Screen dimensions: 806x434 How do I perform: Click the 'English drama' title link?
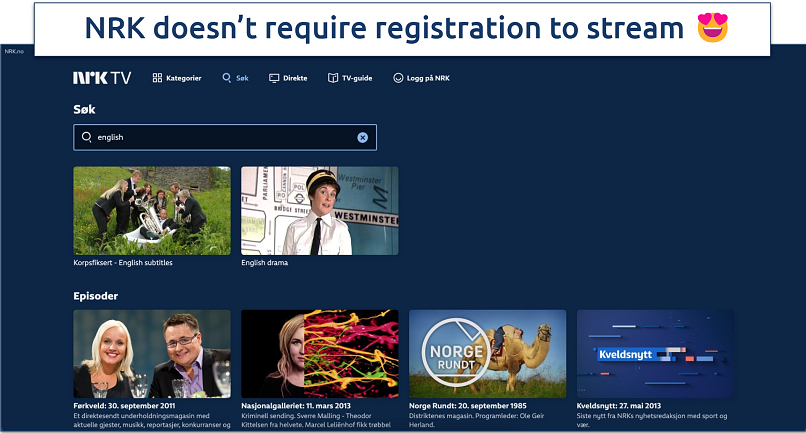265,263
